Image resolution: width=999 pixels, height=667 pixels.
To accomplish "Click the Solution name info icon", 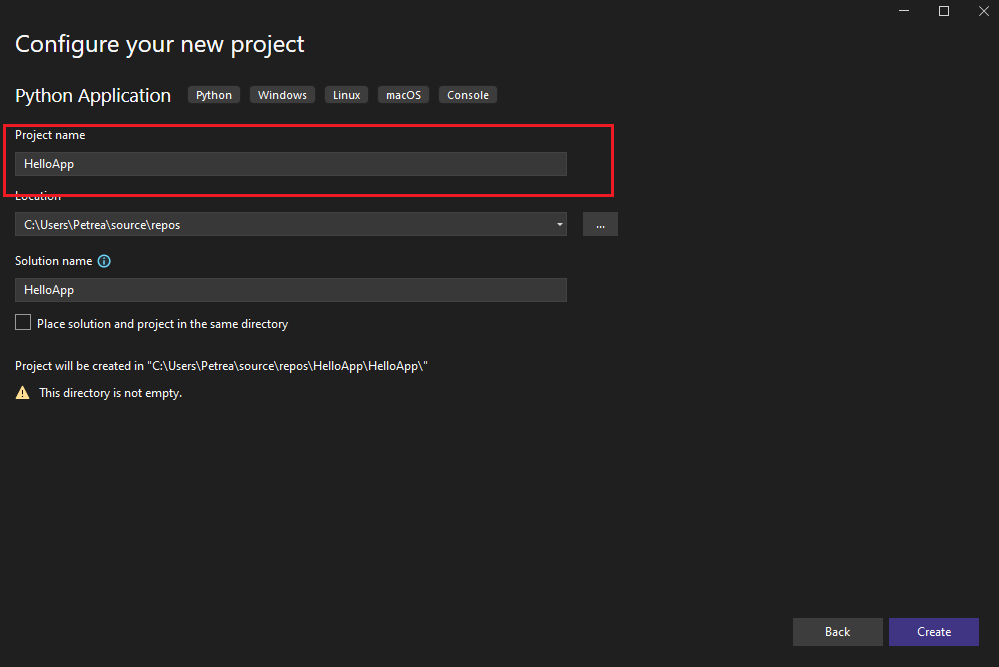I will click(x=104, y=261).
